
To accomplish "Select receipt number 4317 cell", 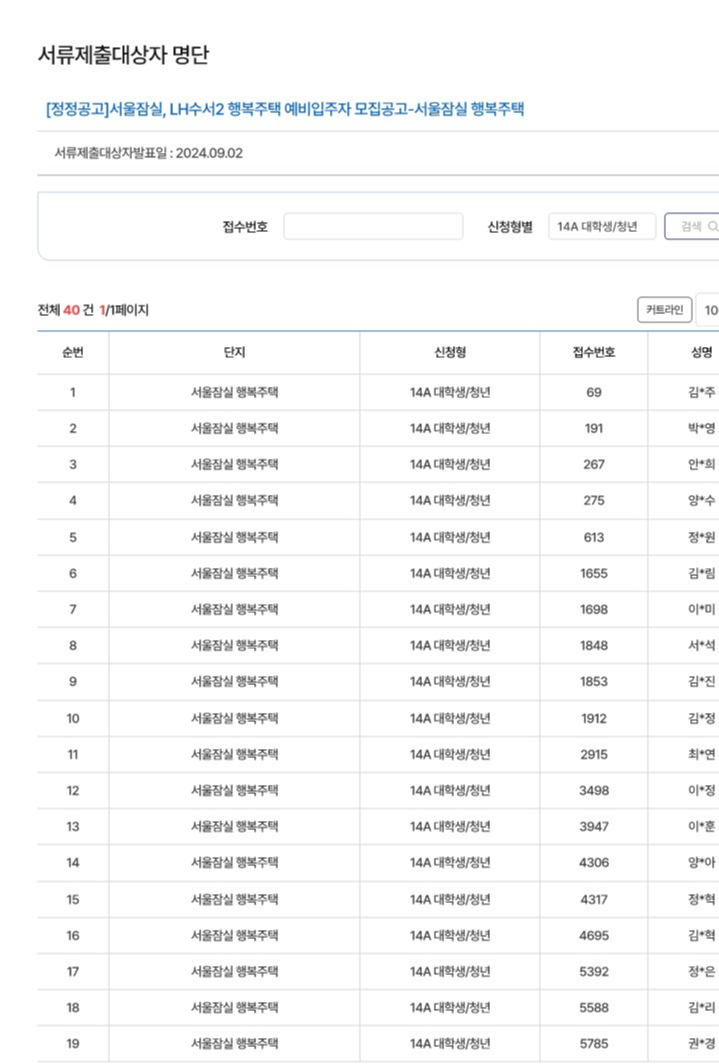I will [x=594, y=899].
